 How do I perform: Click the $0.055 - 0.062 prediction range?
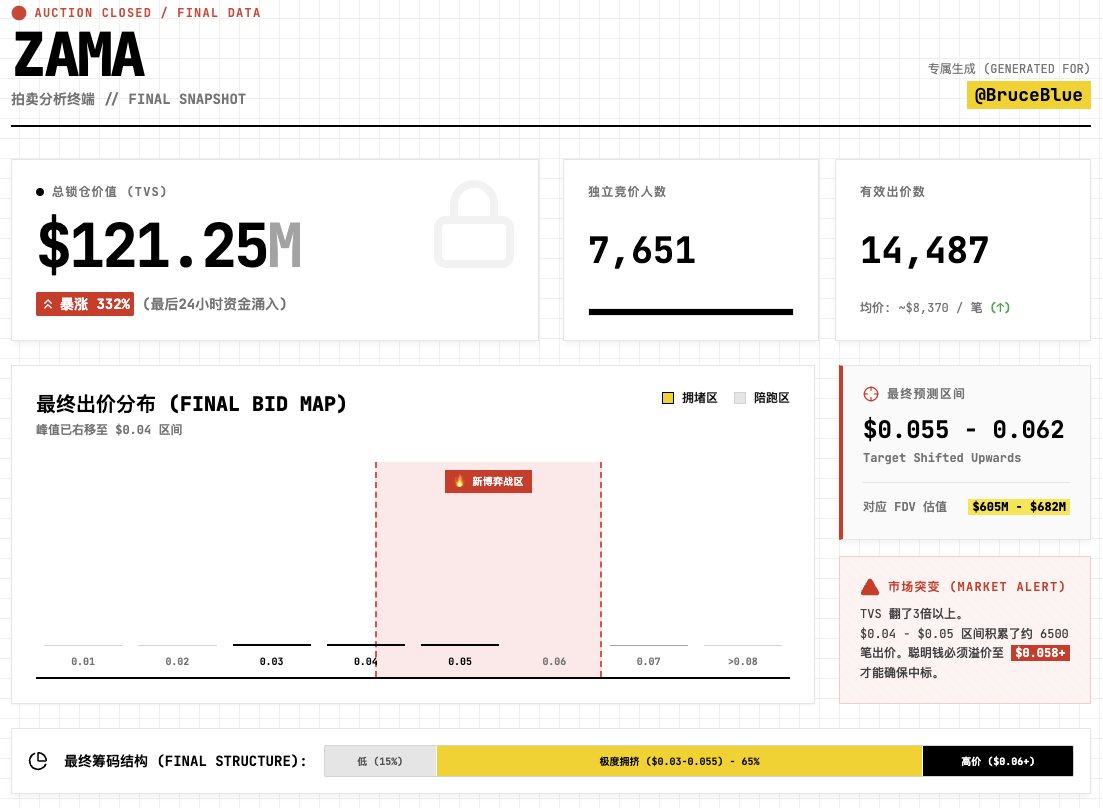click(964, 429)
